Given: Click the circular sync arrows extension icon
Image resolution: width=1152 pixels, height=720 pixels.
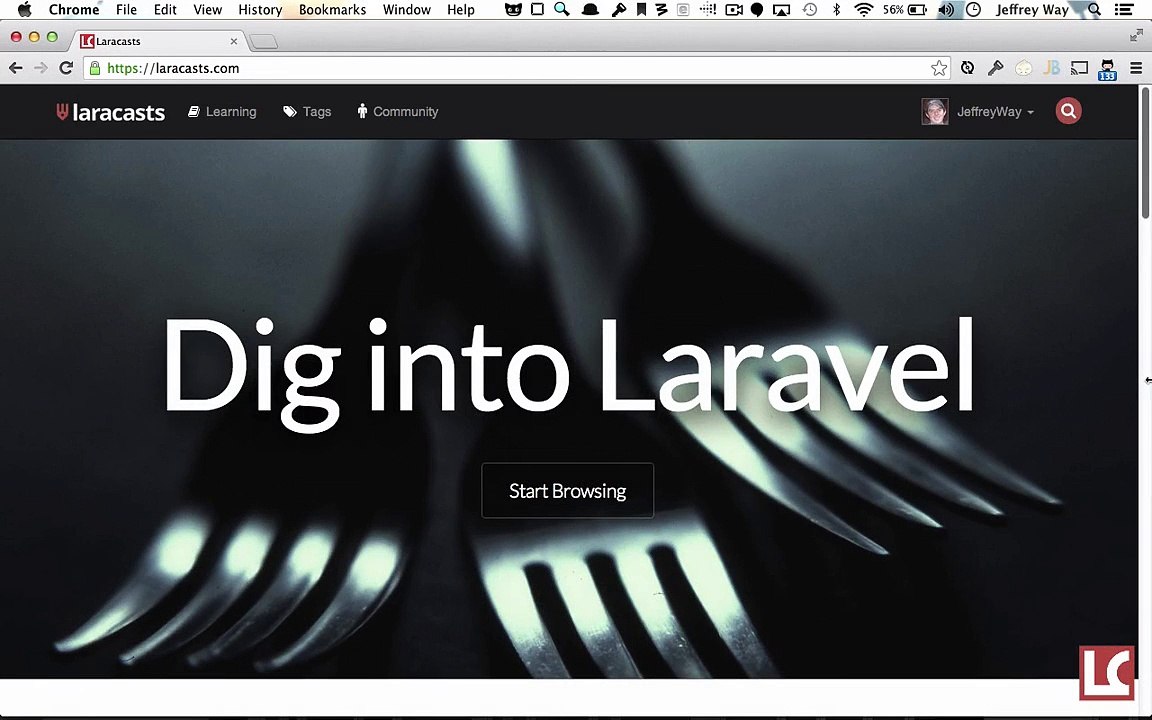Looking at the screenshot, I should (x=968, y=68).
